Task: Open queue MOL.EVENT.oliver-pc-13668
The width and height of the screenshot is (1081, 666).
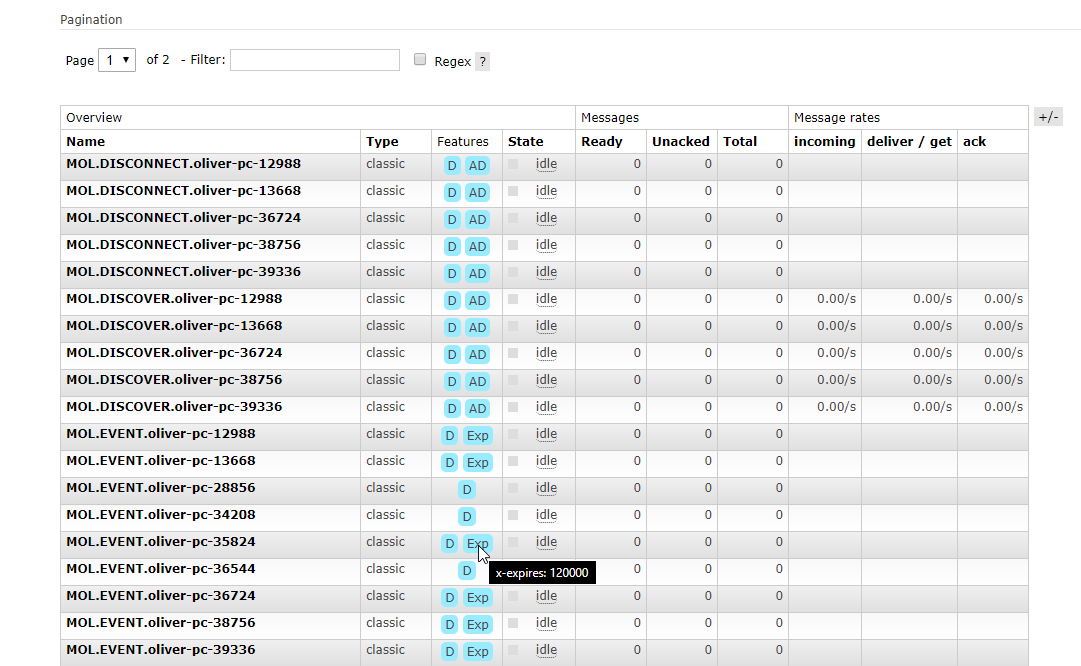Action: pos(161,461)
